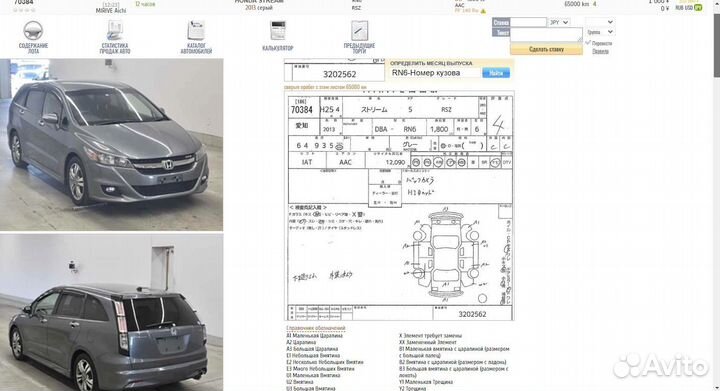Toggle the Перевести checkmark

click(x=588, y=43)
